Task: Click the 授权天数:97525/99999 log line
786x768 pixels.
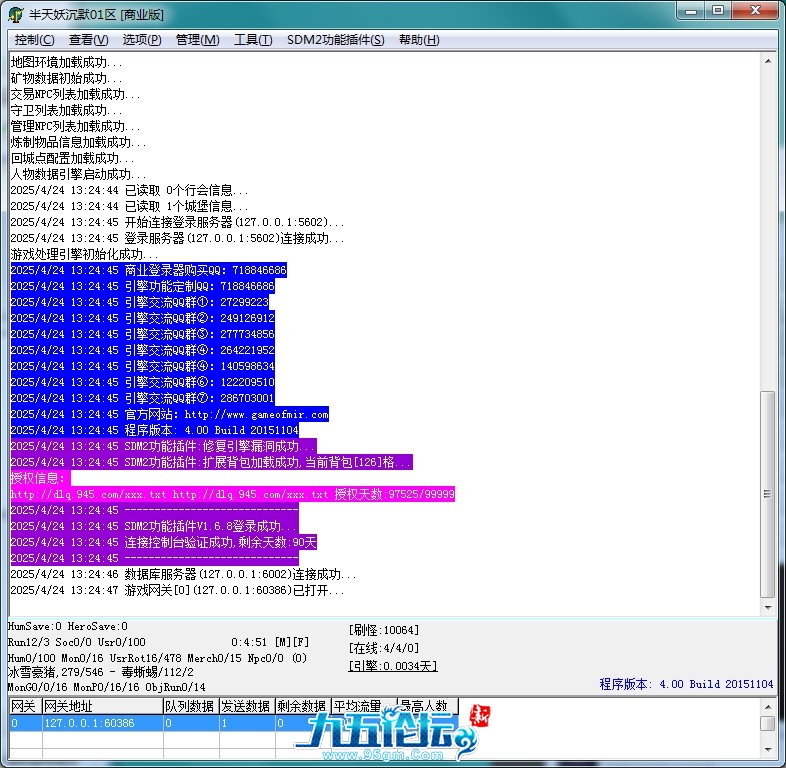Action: tap(233, 494)
